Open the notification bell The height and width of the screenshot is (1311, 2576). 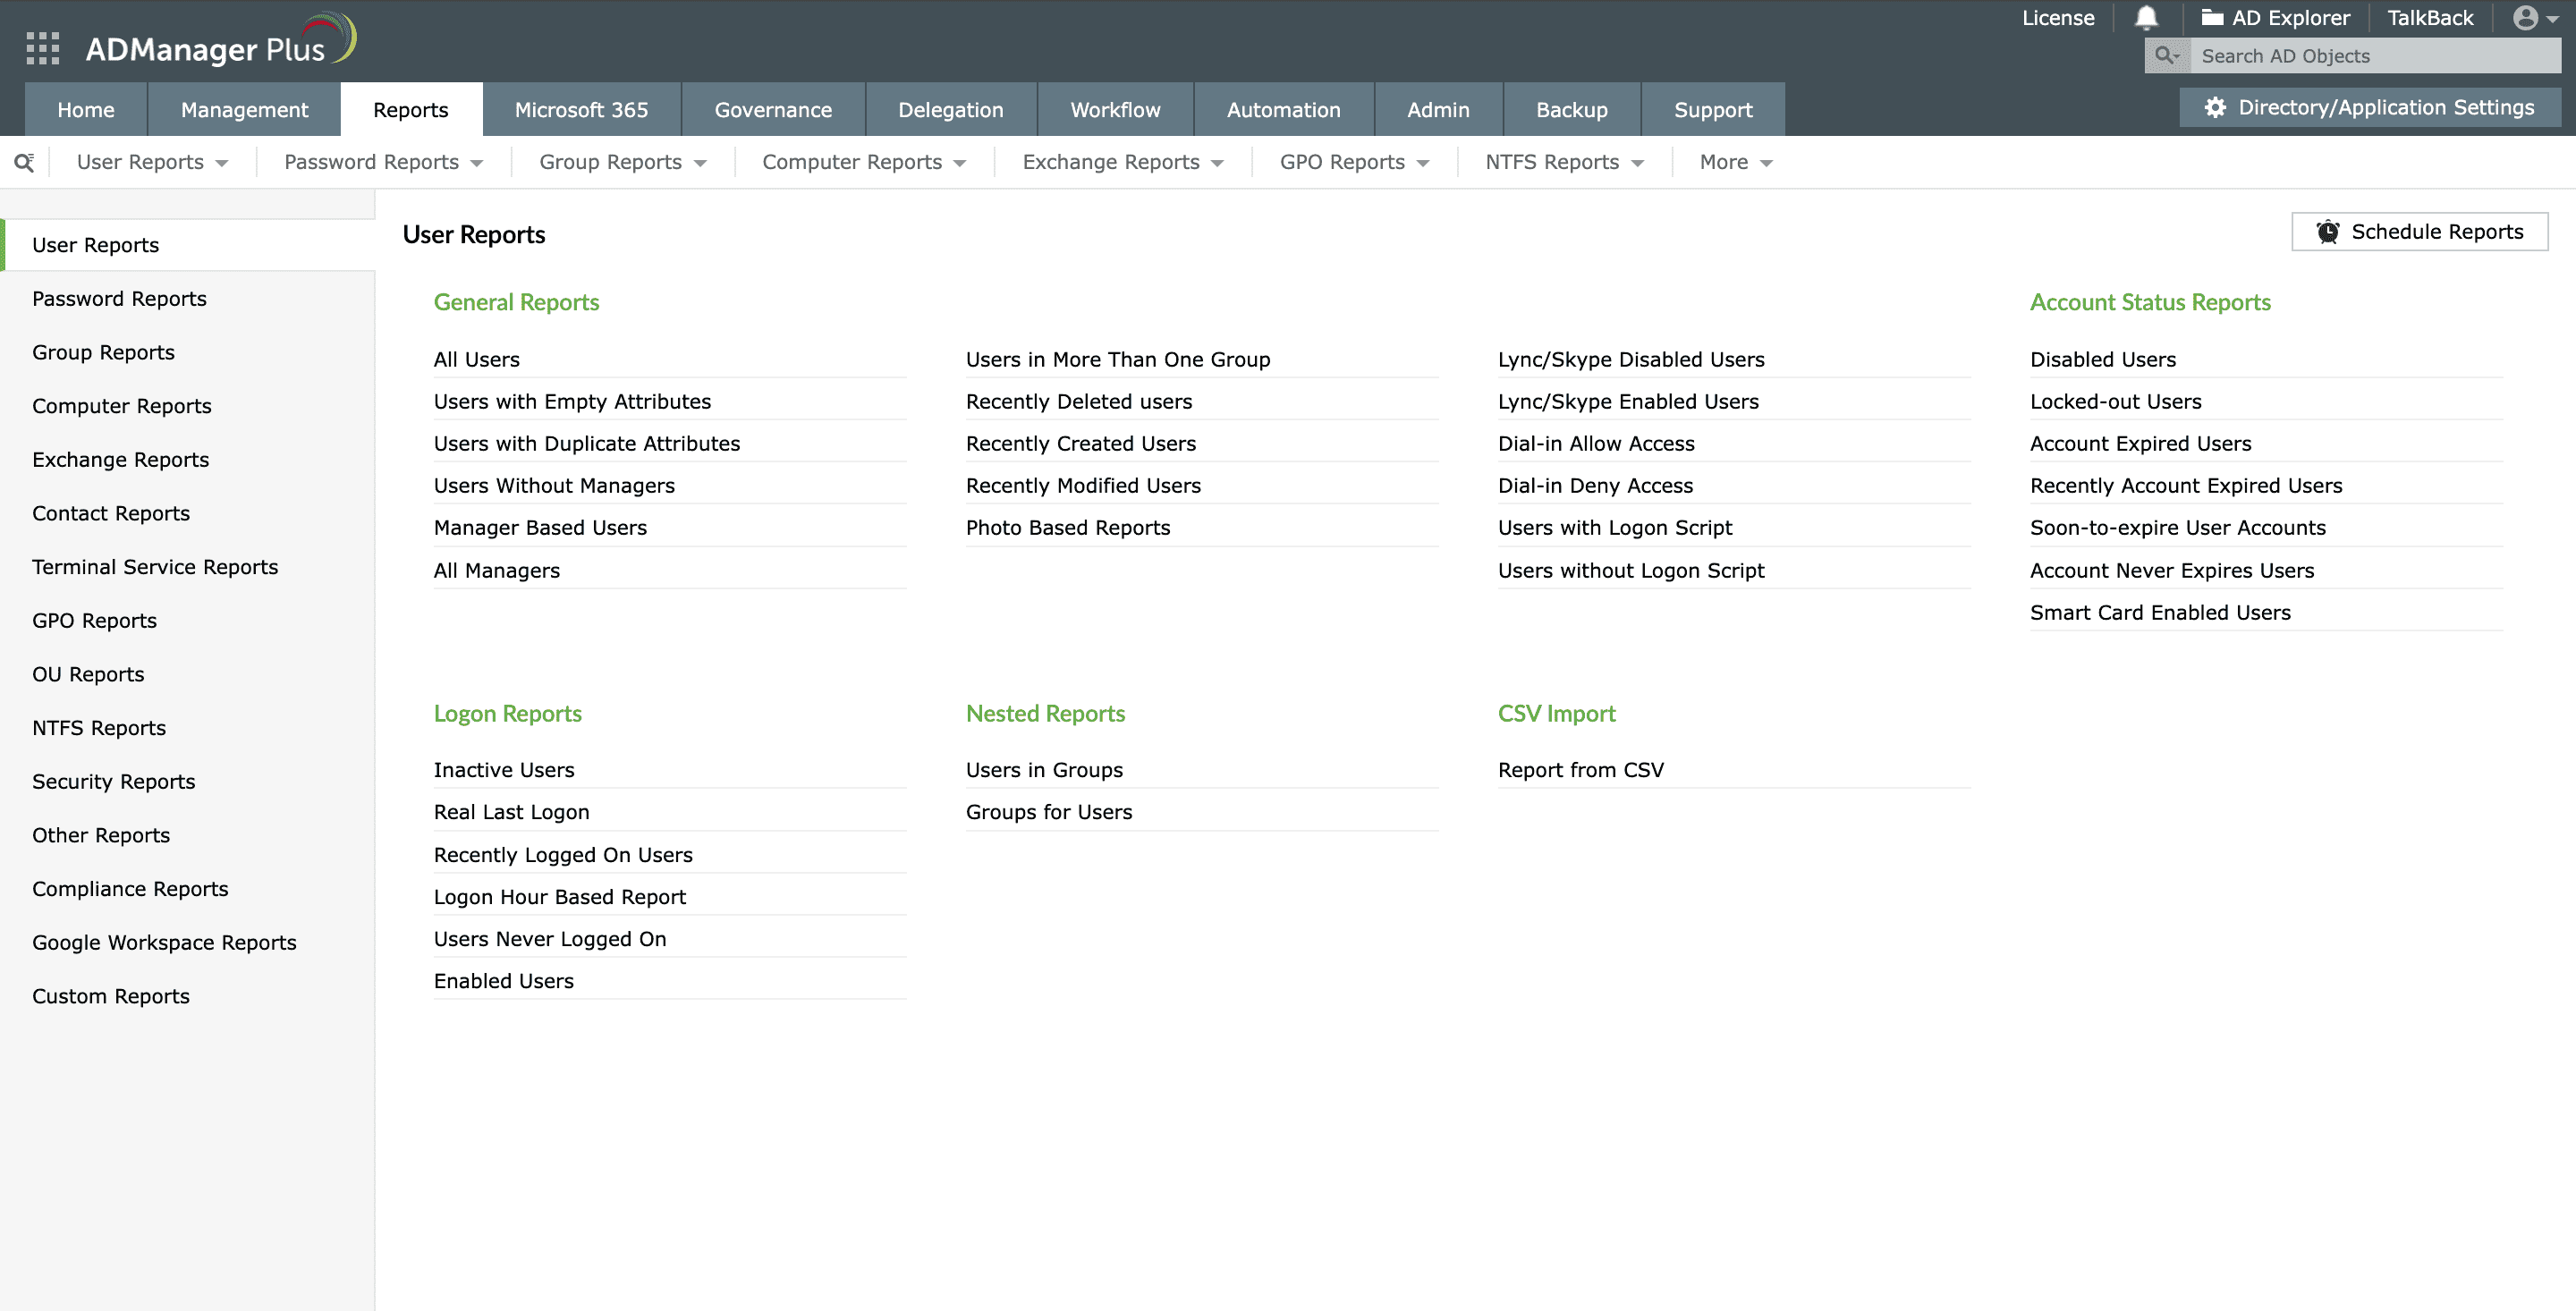tap(2148, 18)
